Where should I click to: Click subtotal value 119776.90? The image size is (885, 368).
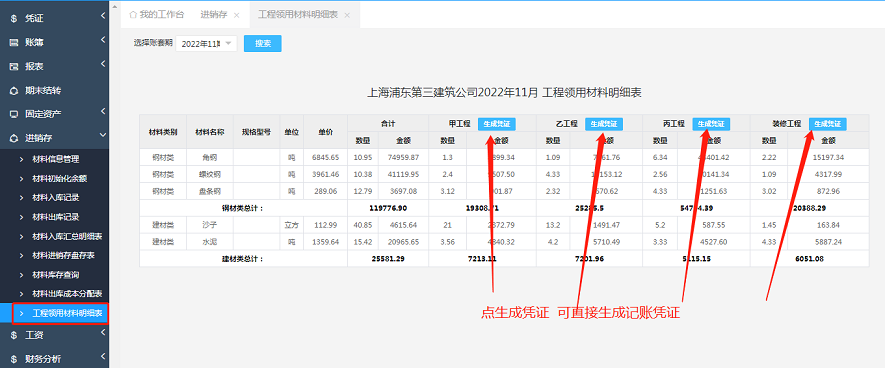(388, 208)
